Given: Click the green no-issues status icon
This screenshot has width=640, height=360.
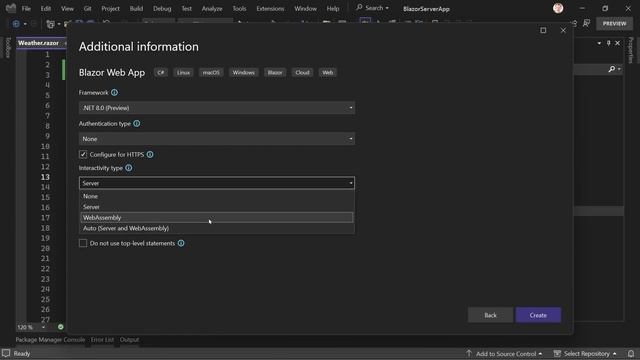Looking at the screenshot, I should [x=60, y=327].
